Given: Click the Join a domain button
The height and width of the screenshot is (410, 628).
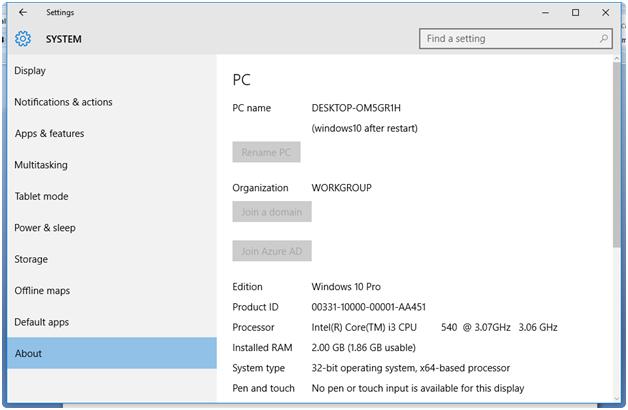Looking at the screenshot, I should (x=272, y=211).
